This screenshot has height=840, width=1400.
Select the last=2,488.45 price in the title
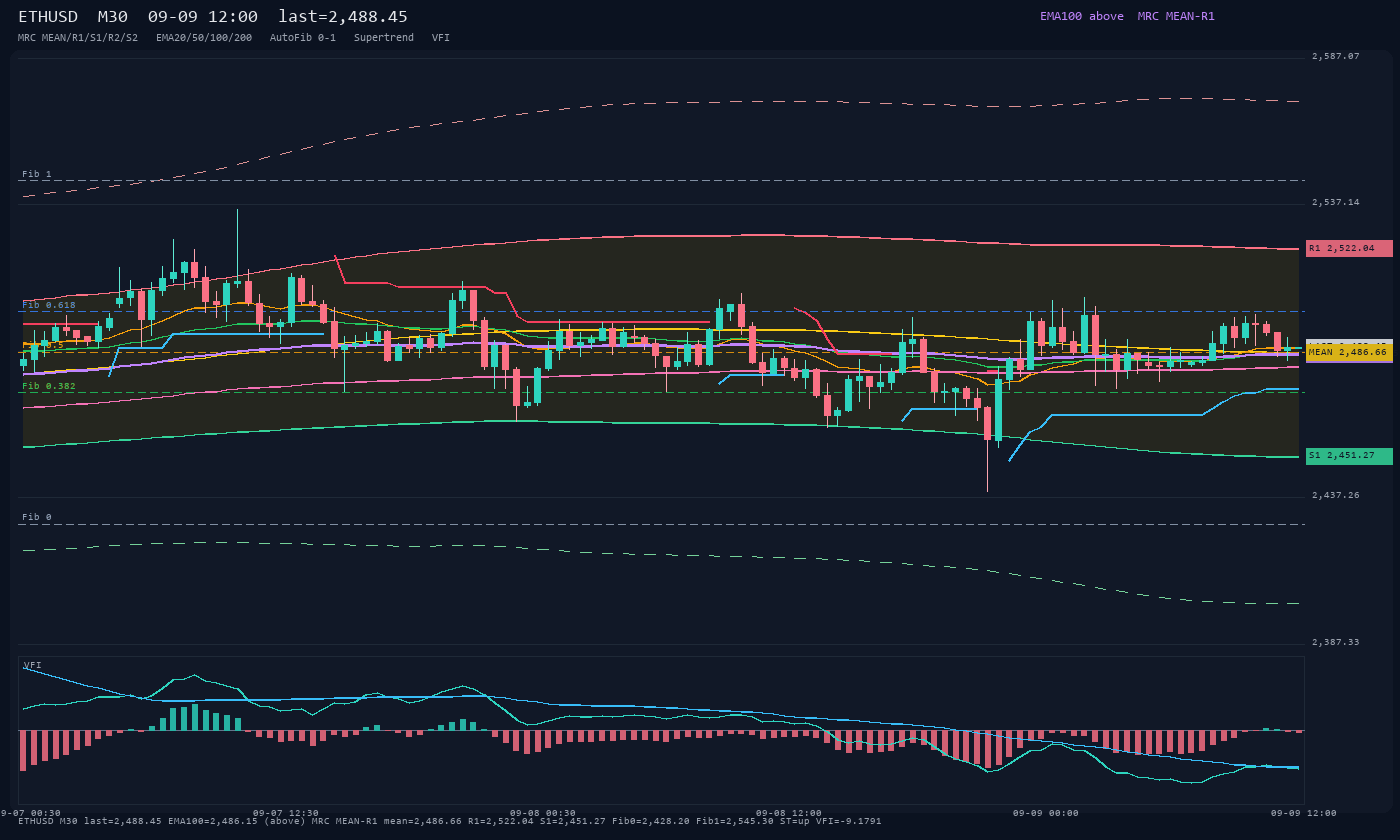pyautogui.click(x=343, y=17)
